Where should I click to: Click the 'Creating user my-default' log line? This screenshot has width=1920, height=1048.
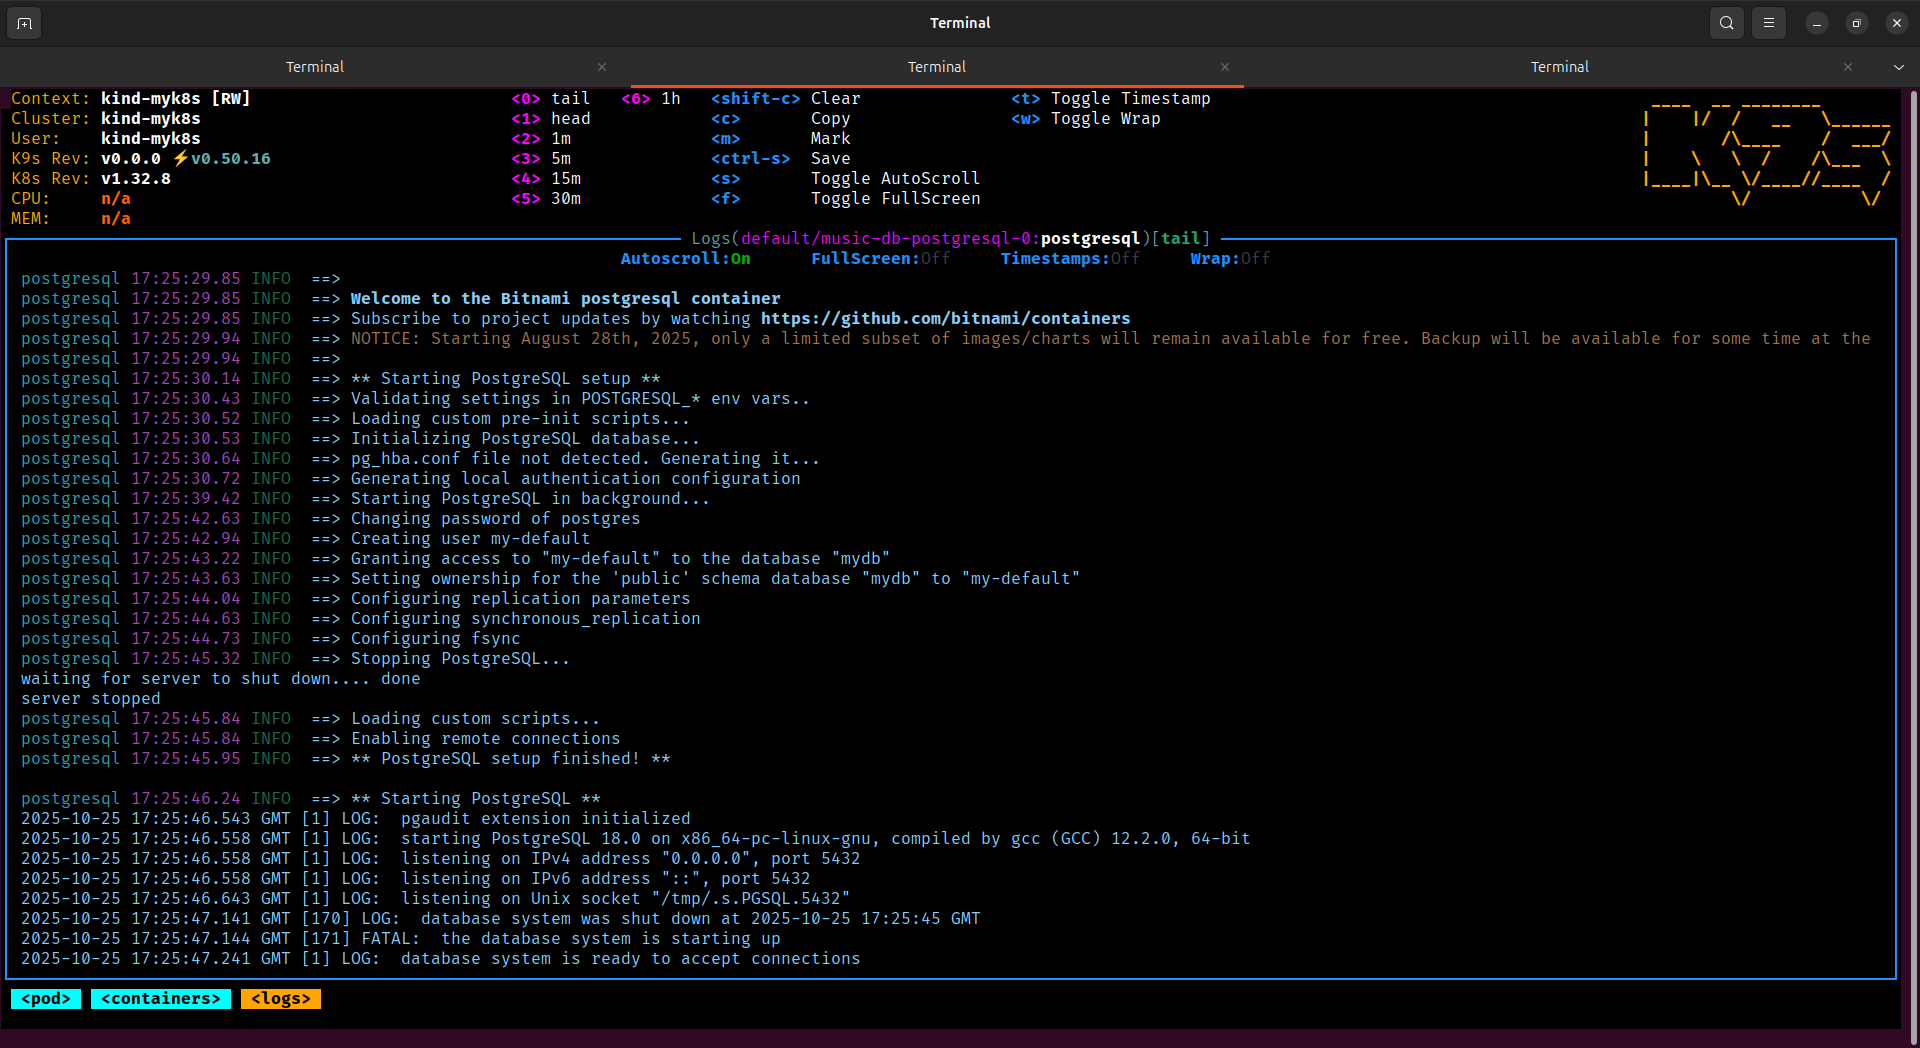coord(305,539)
